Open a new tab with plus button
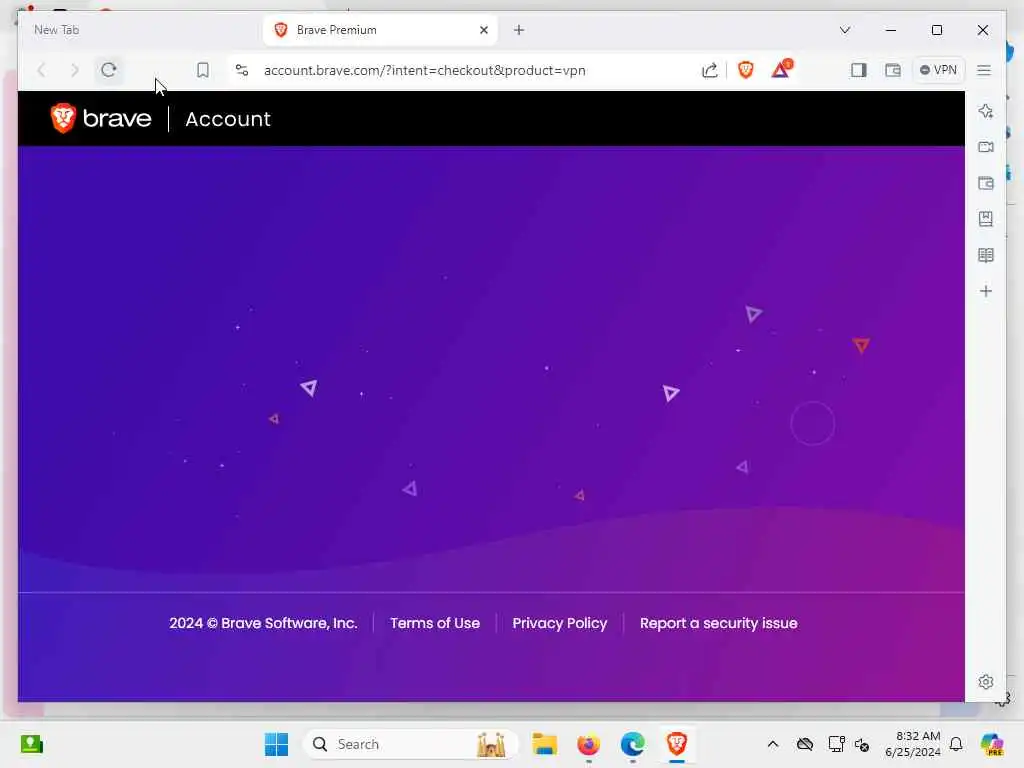 [519, 30]
